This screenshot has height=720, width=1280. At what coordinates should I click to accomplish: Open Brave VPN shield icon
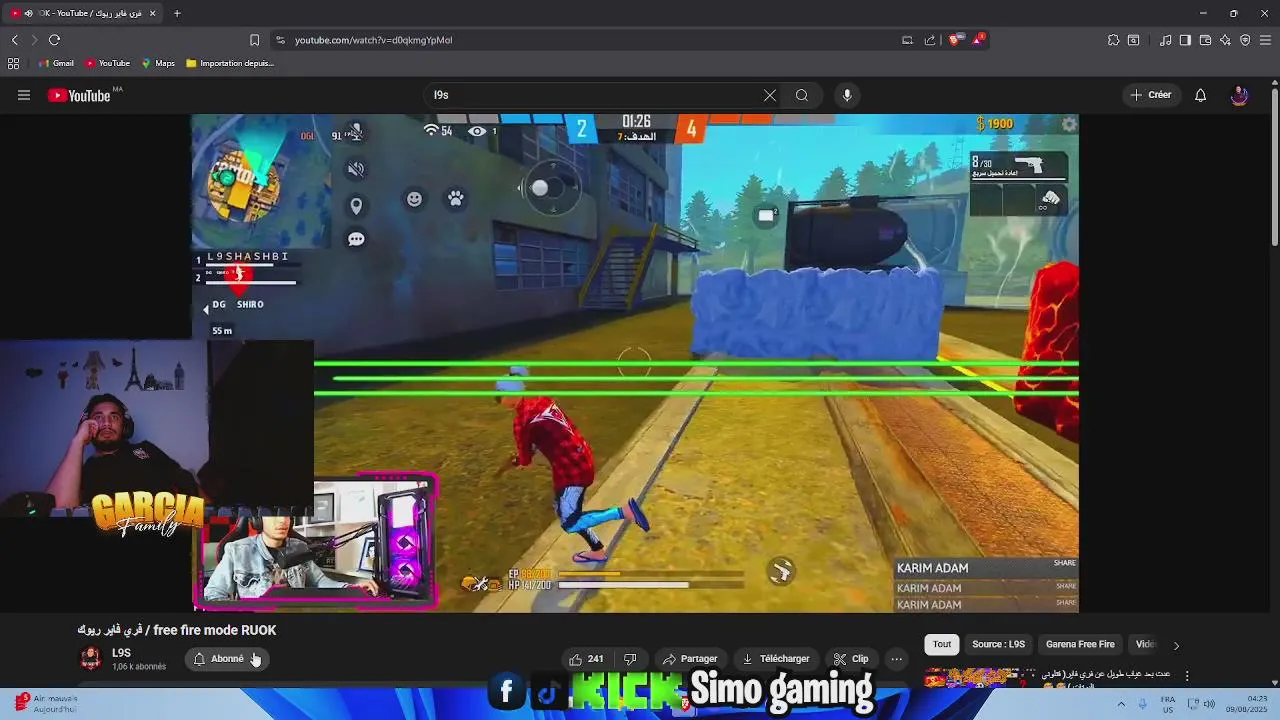pos(1245,40)
